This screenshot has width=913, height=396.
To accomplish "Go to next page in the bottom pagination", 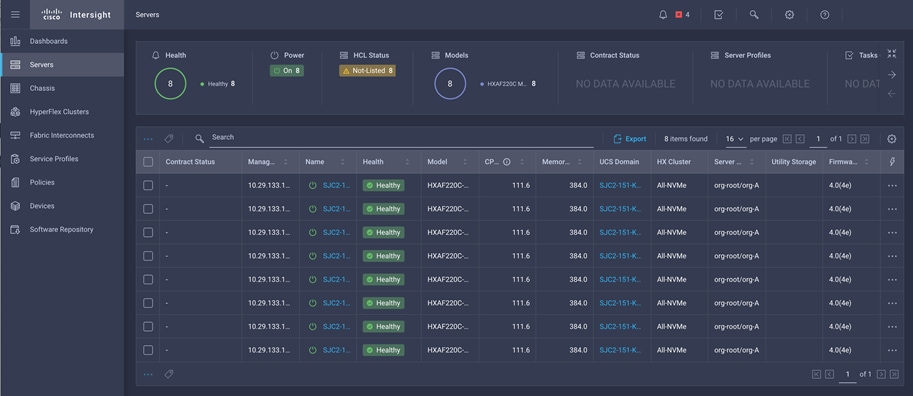I will [881, 374].
